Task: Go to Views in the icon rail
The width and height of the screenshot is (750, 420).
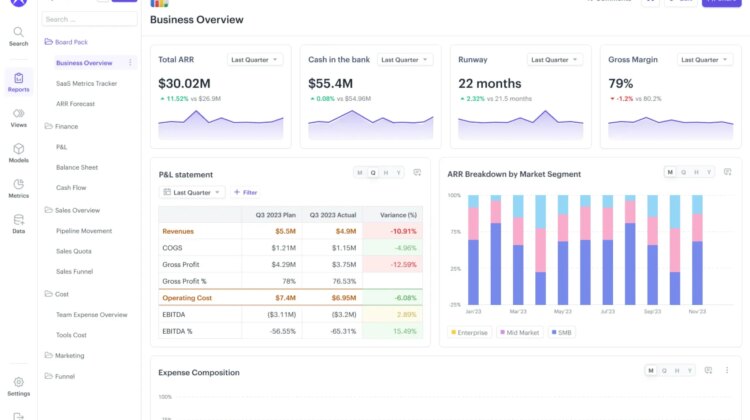Action: coord(18,118)
